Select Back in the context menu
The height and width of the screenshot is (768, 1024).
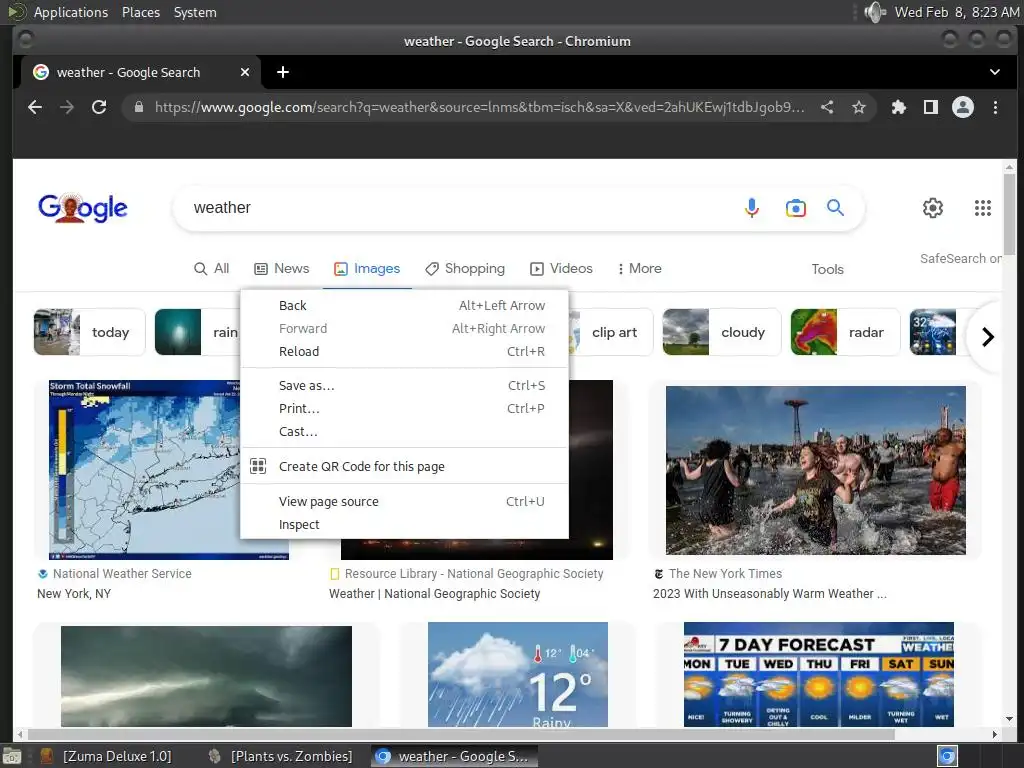pos(404,306)
